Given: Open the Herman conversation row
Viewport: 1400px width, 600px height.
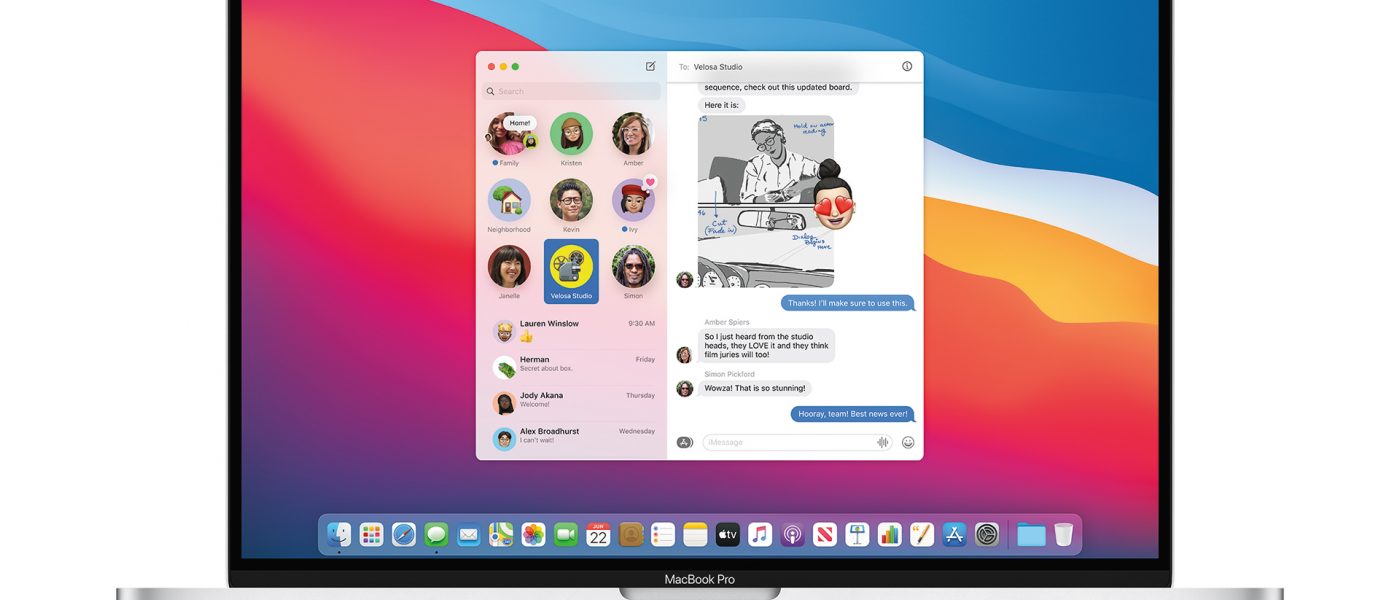Looking at the screenshot, I should click(x=573, y=367).
